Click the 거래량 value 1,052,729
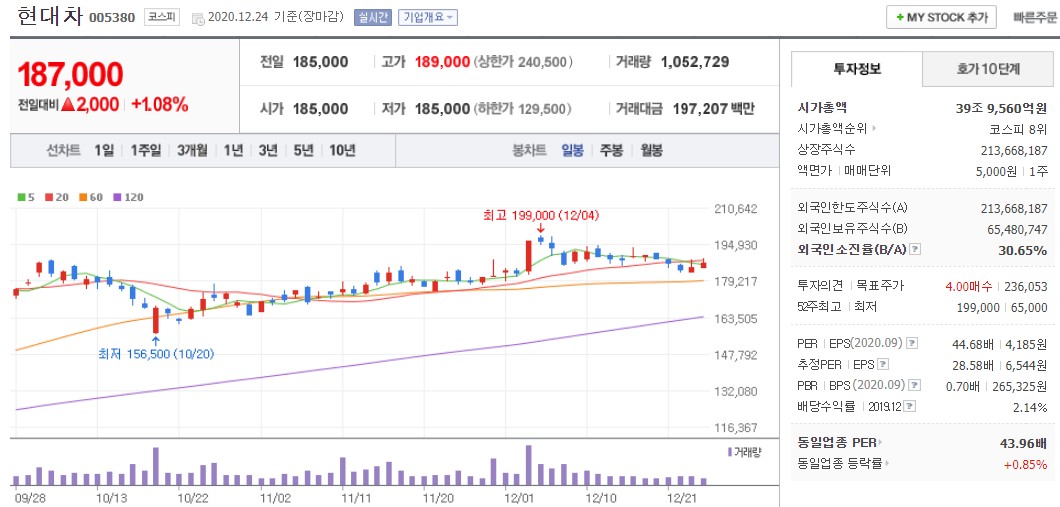The image size is (1060, 507). [x=695, y=62]
